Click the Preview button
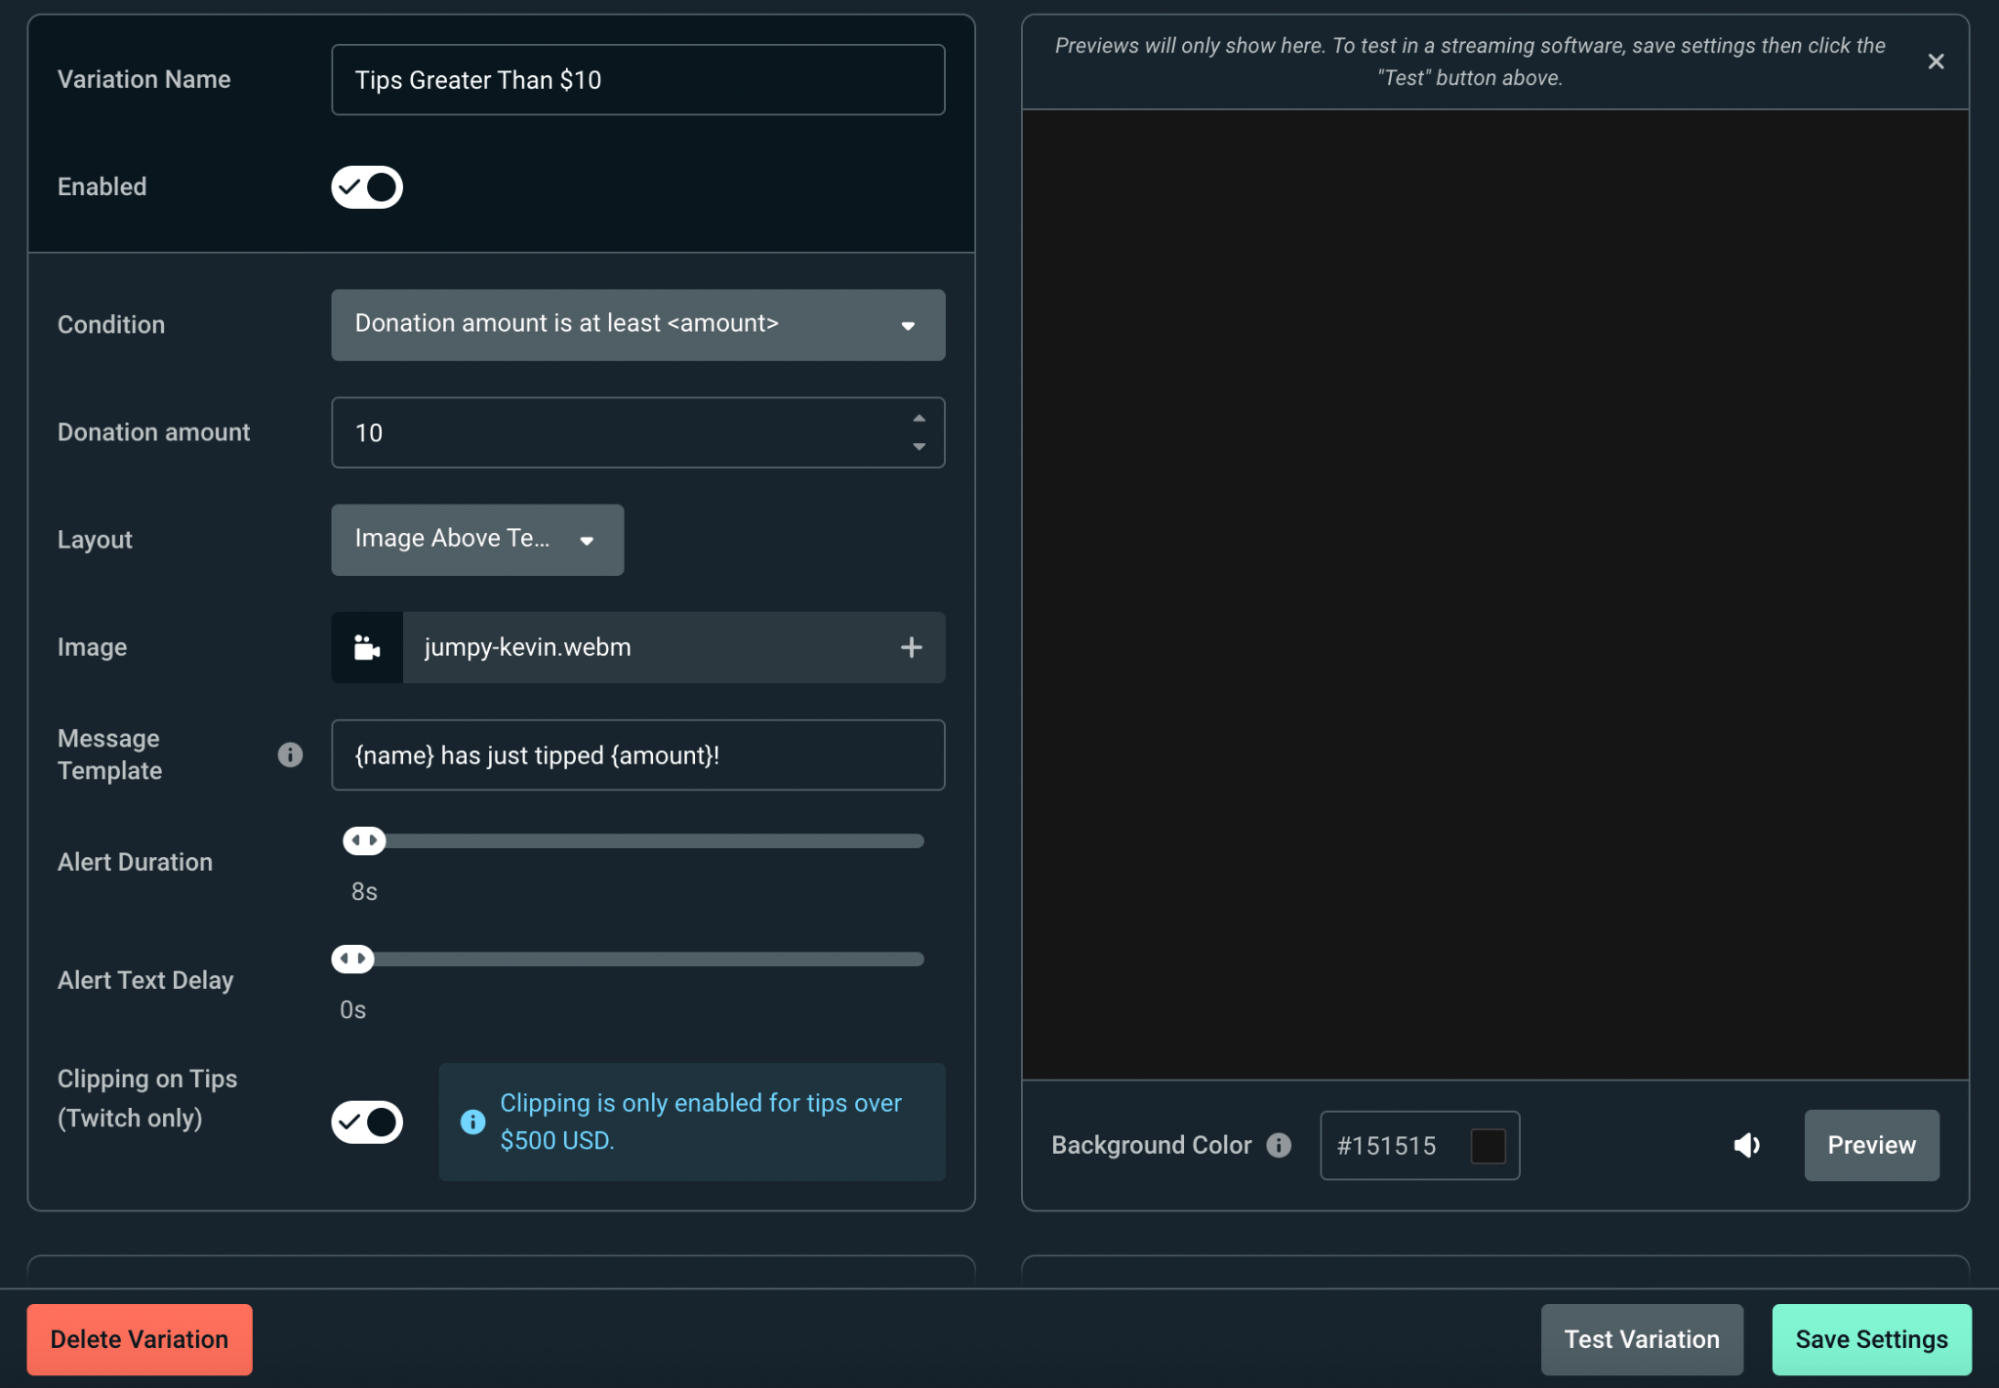Image resolution: width=1999 pixels, height=1388 pixels. click(1871, 1145)
